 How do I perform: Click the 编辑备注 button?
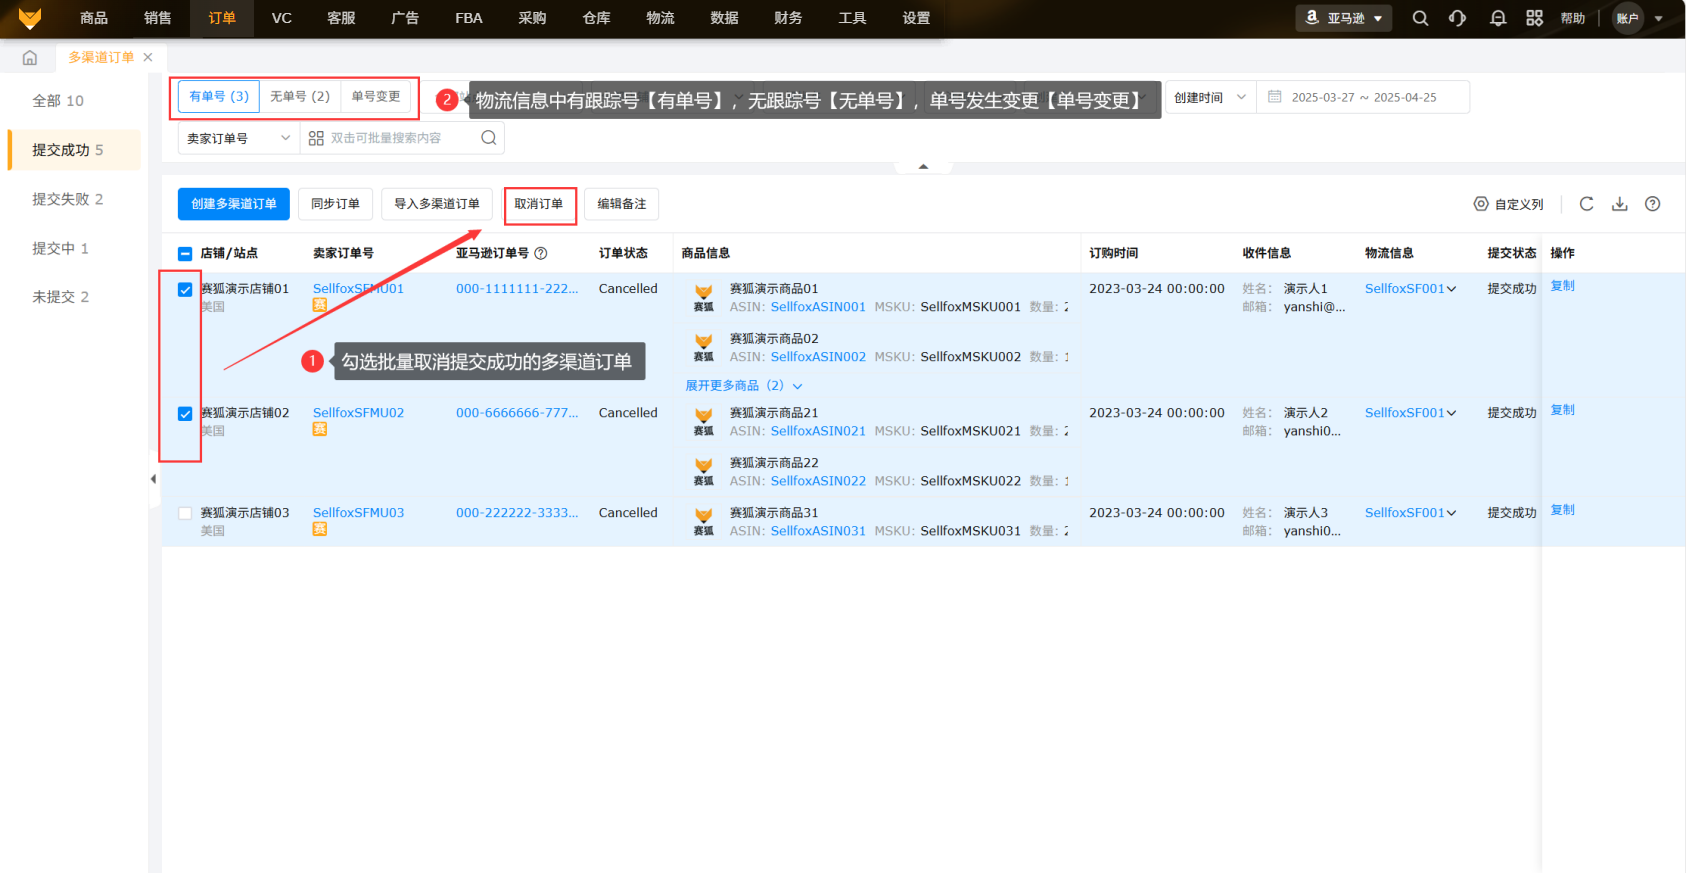tap(622, 204)
